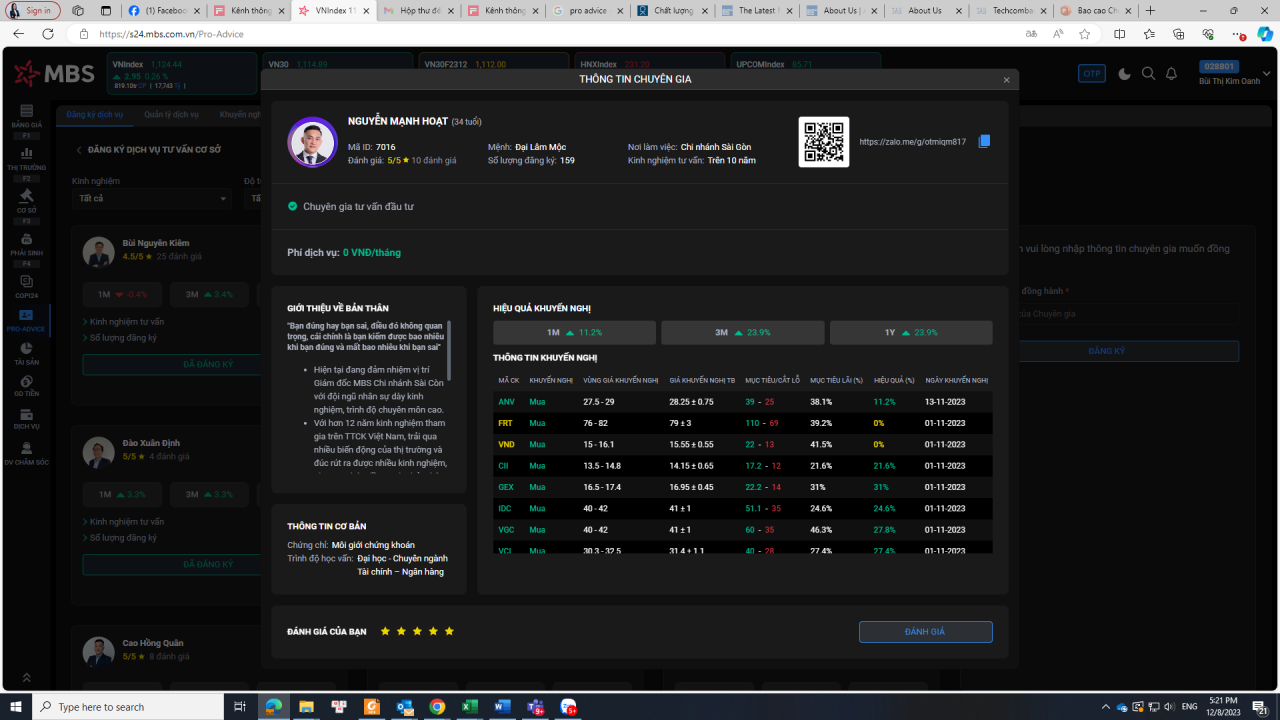
Task: Click ANV stock code in table
Action: pos(507,402)
